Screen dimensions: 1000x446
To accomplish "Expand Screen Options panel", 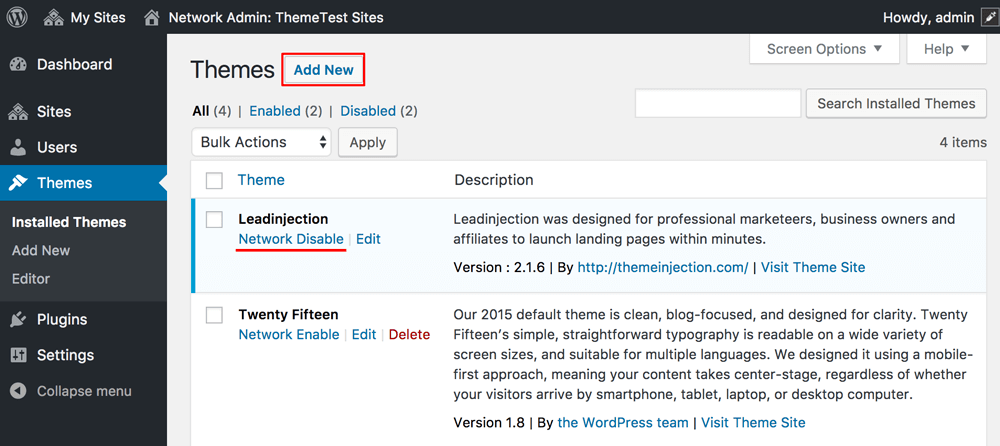I will pos(824,49).
